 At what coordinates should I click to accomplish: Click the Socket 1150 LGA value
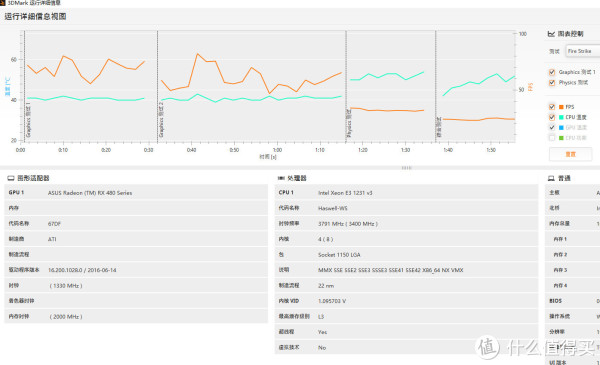(x=339, y=254)
